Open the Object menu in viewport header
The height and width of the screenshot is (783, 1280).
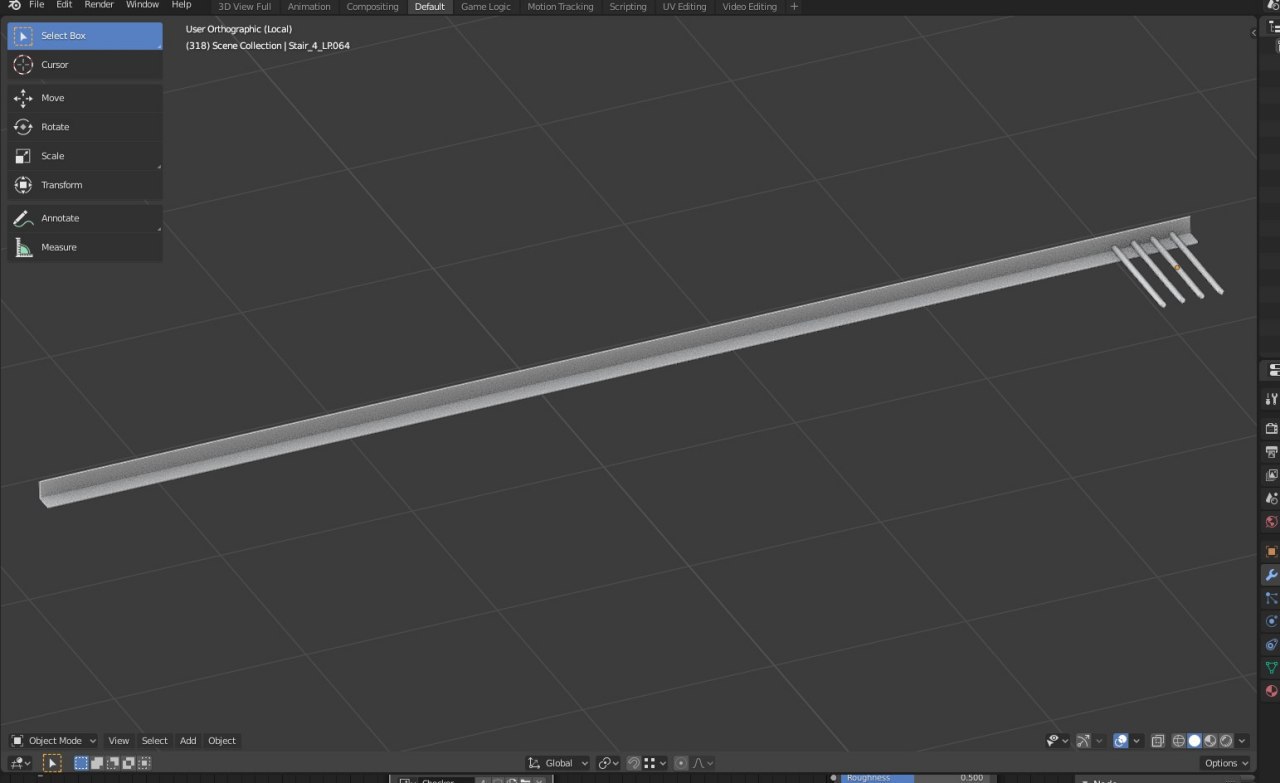tap(222, 741)
